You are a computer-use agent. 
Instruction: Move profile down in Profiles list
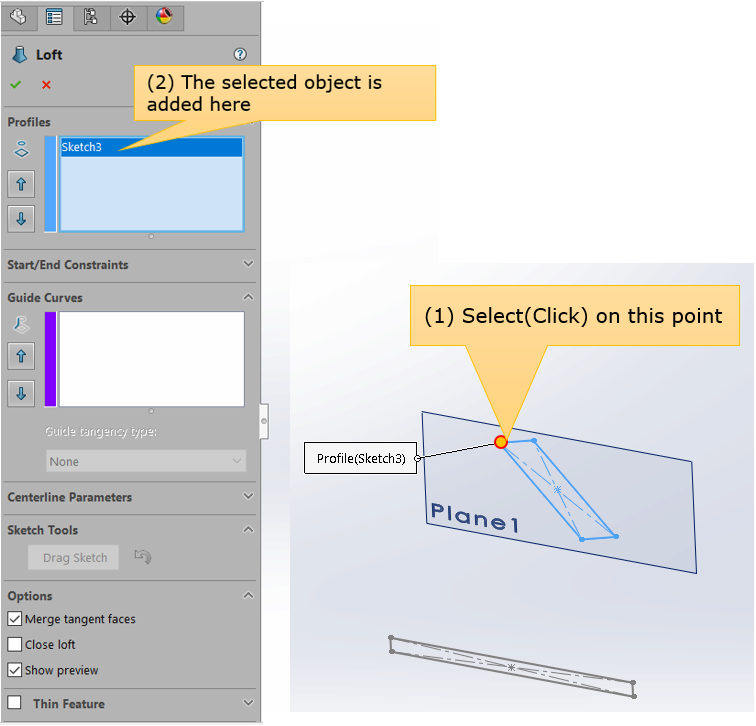21,219
